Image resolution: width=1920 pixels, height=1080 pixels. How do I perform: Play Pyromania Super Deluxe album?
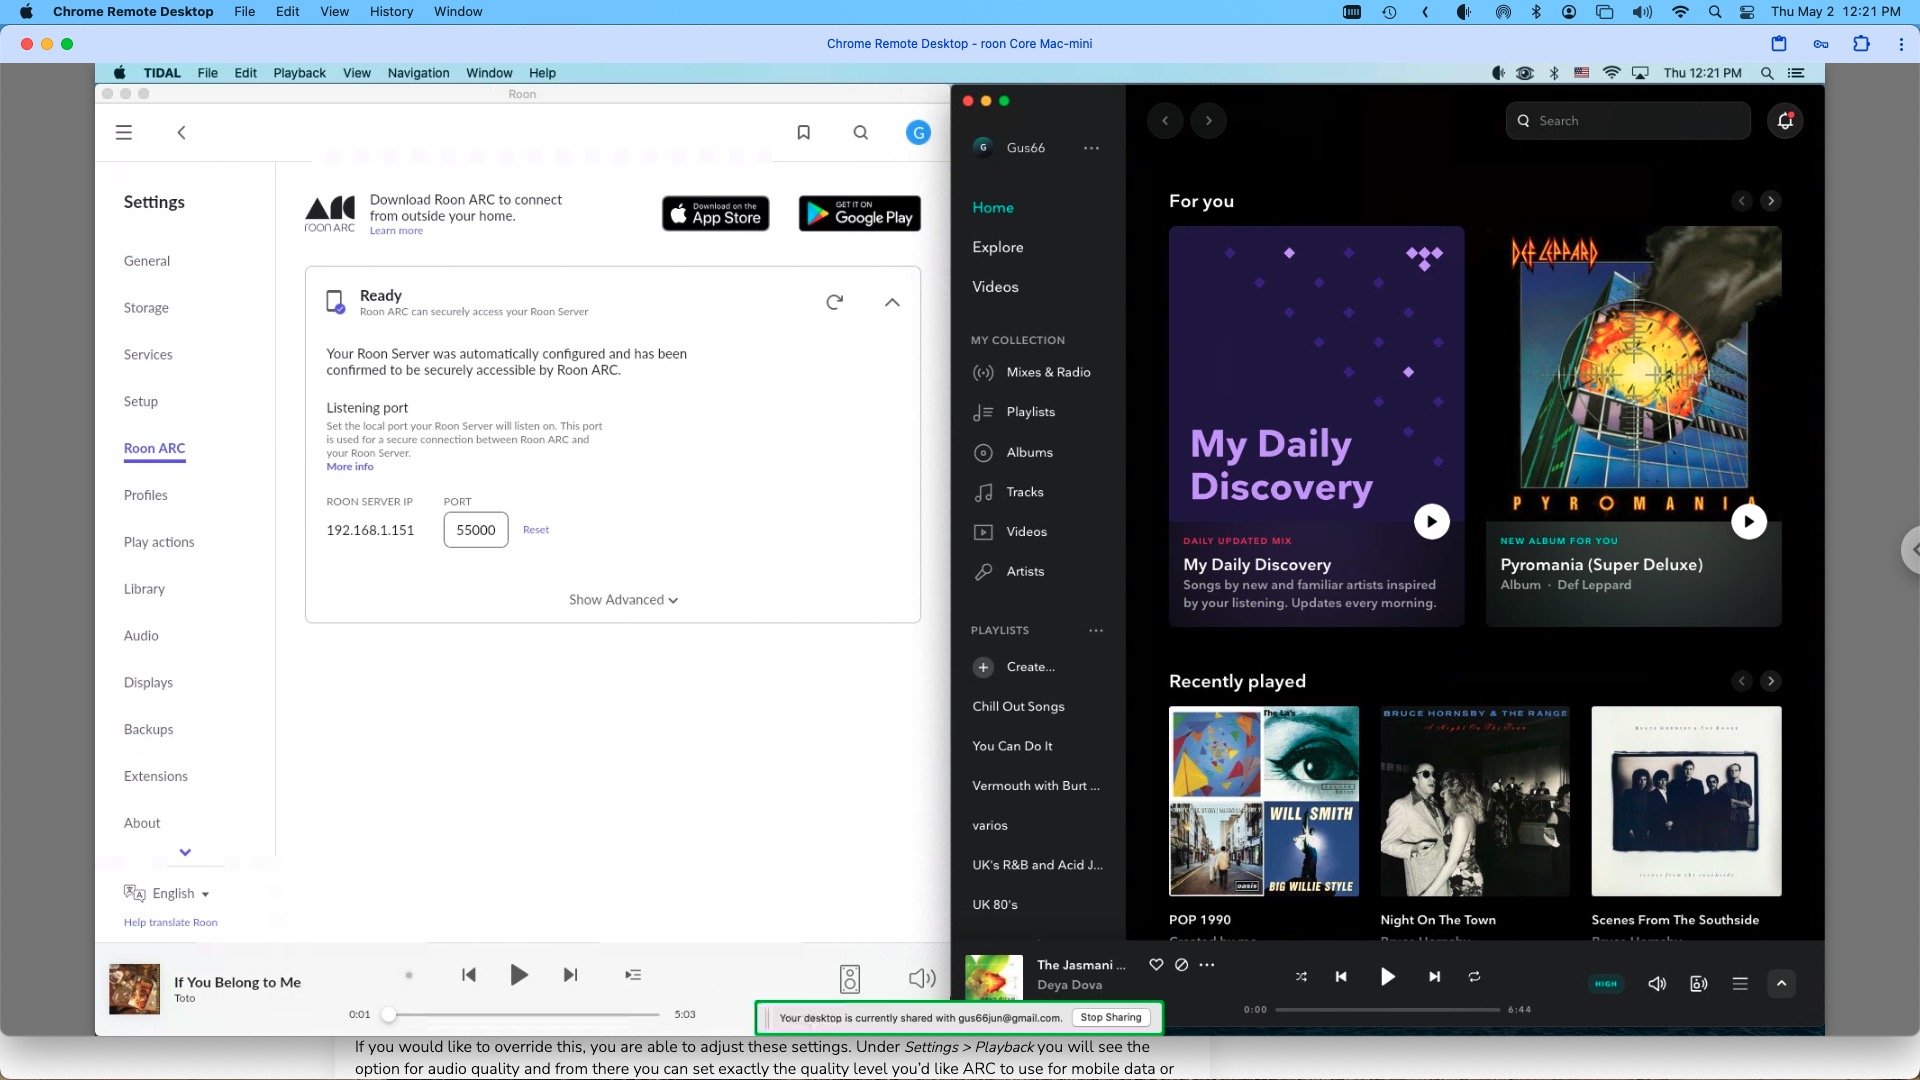coord(1749,521)
